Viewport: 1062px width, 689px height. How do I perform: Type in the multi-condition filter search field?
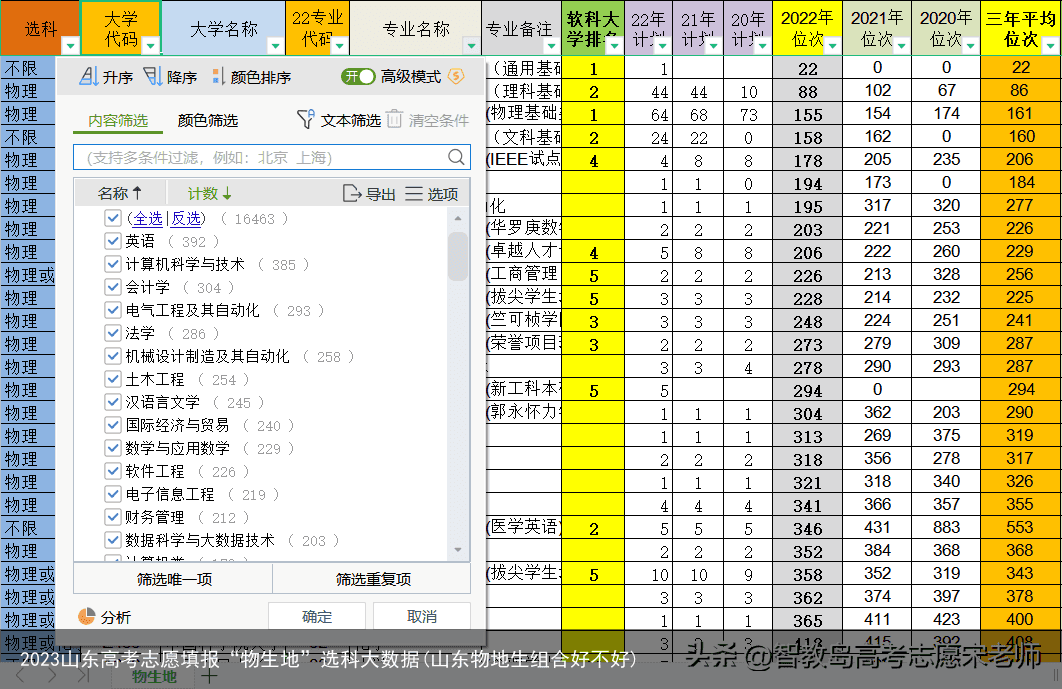pos(270,156)
